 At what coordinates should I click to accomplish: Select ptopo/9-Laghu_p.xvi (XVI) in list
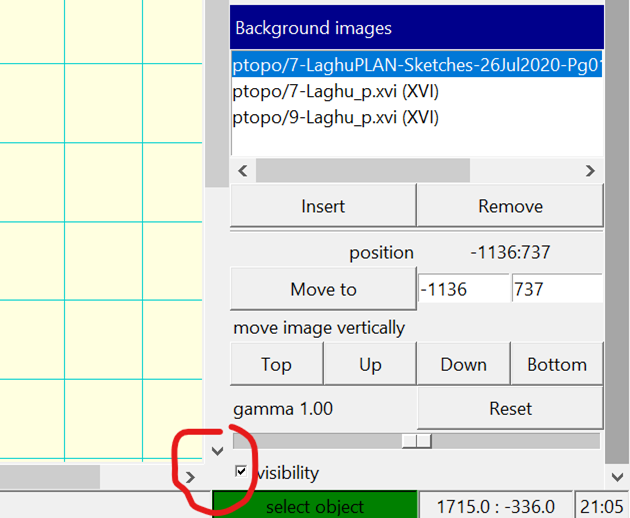pyautogui.click(x=335, y=117)
